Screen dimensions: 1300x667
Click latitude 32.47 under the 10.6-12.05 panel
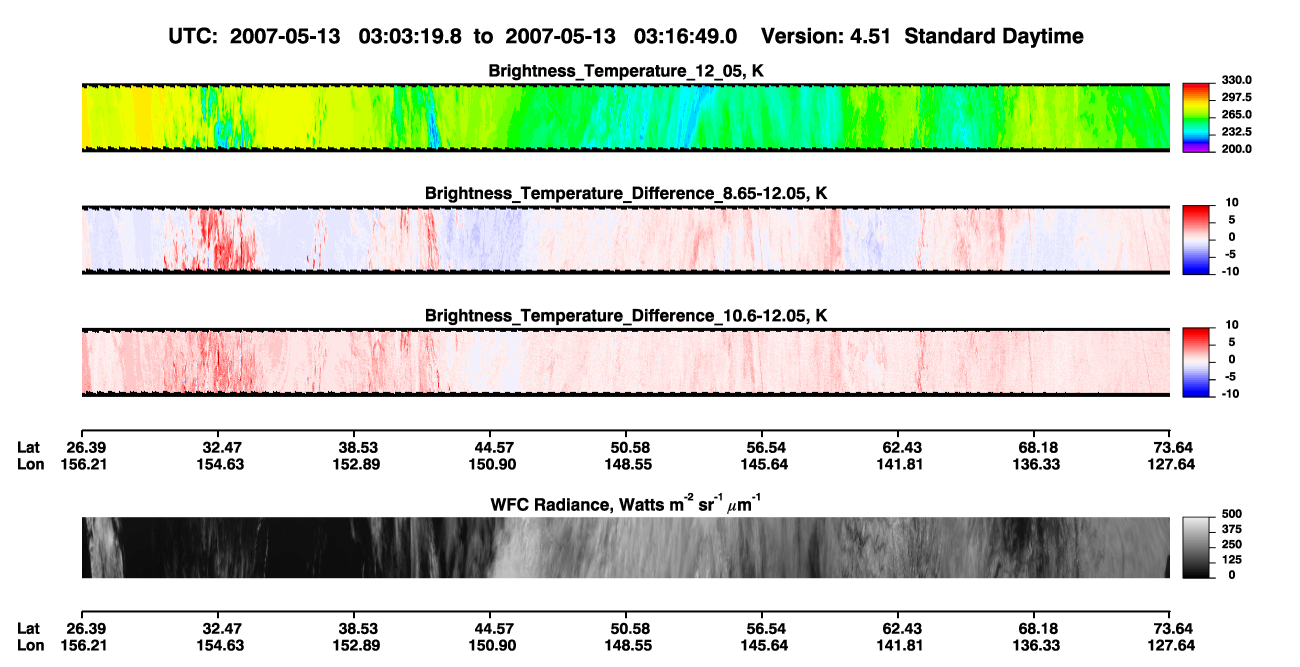[x=217, y=447]
